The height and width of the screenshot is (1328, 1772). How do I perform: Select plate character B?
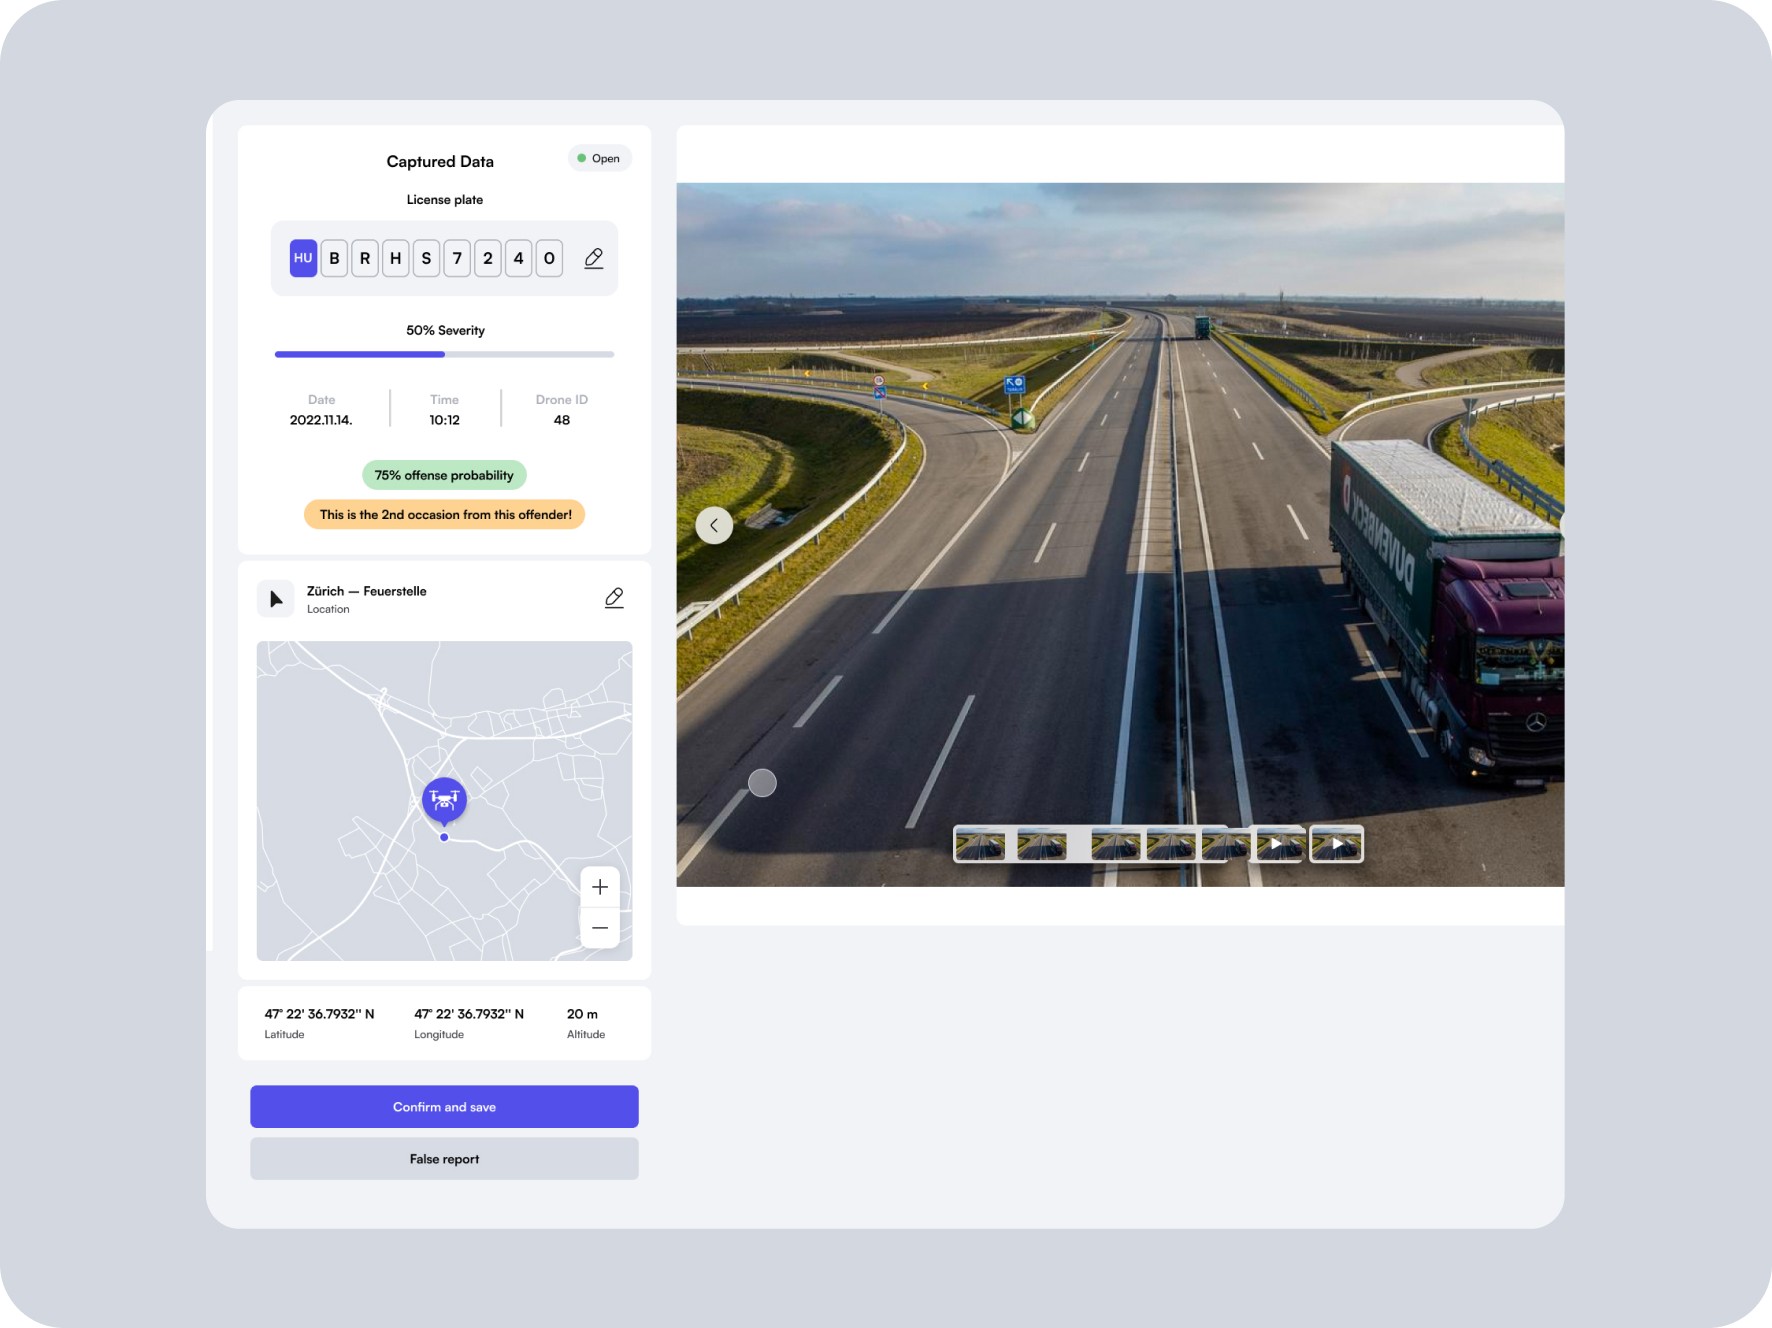click(334, 258)
